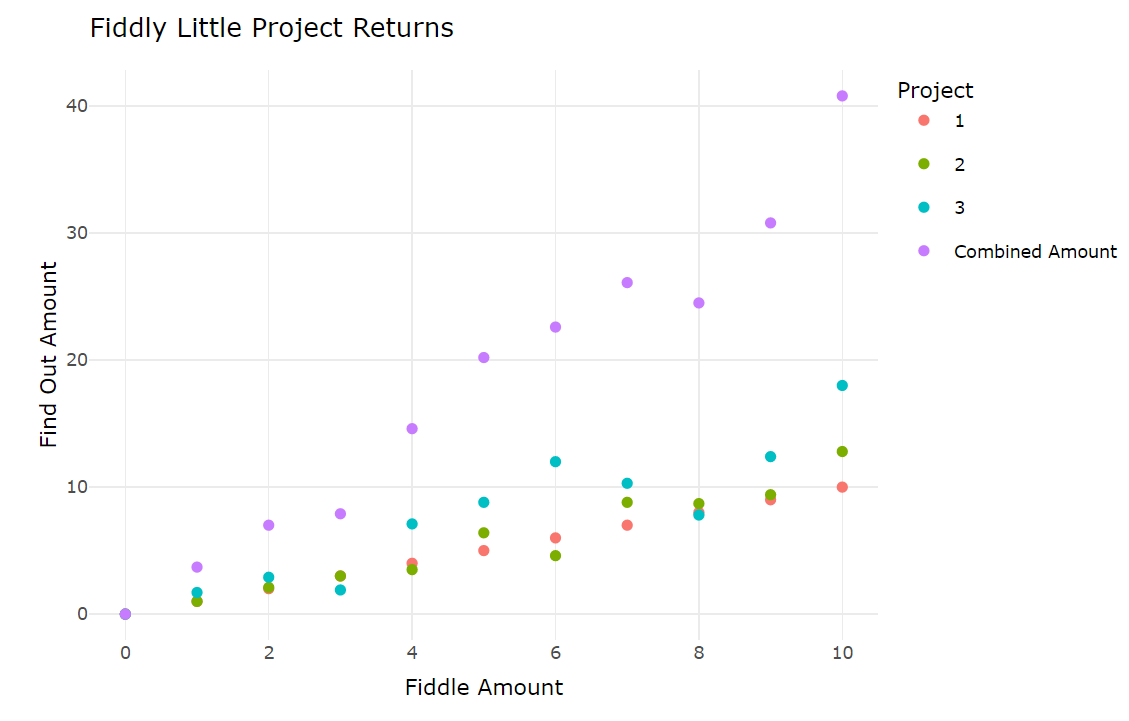Click the Project legend title
The width and height of the screenshot is (1129, 721).
click(x=935, y=91)
